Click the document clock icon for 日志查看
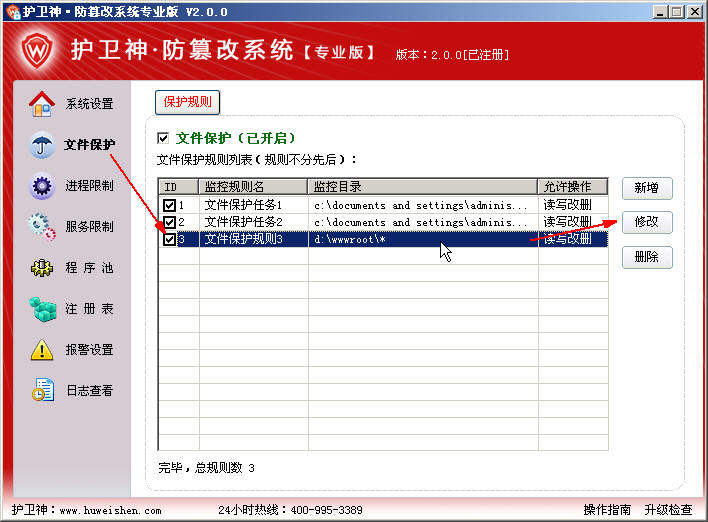 tap(43, 390)
